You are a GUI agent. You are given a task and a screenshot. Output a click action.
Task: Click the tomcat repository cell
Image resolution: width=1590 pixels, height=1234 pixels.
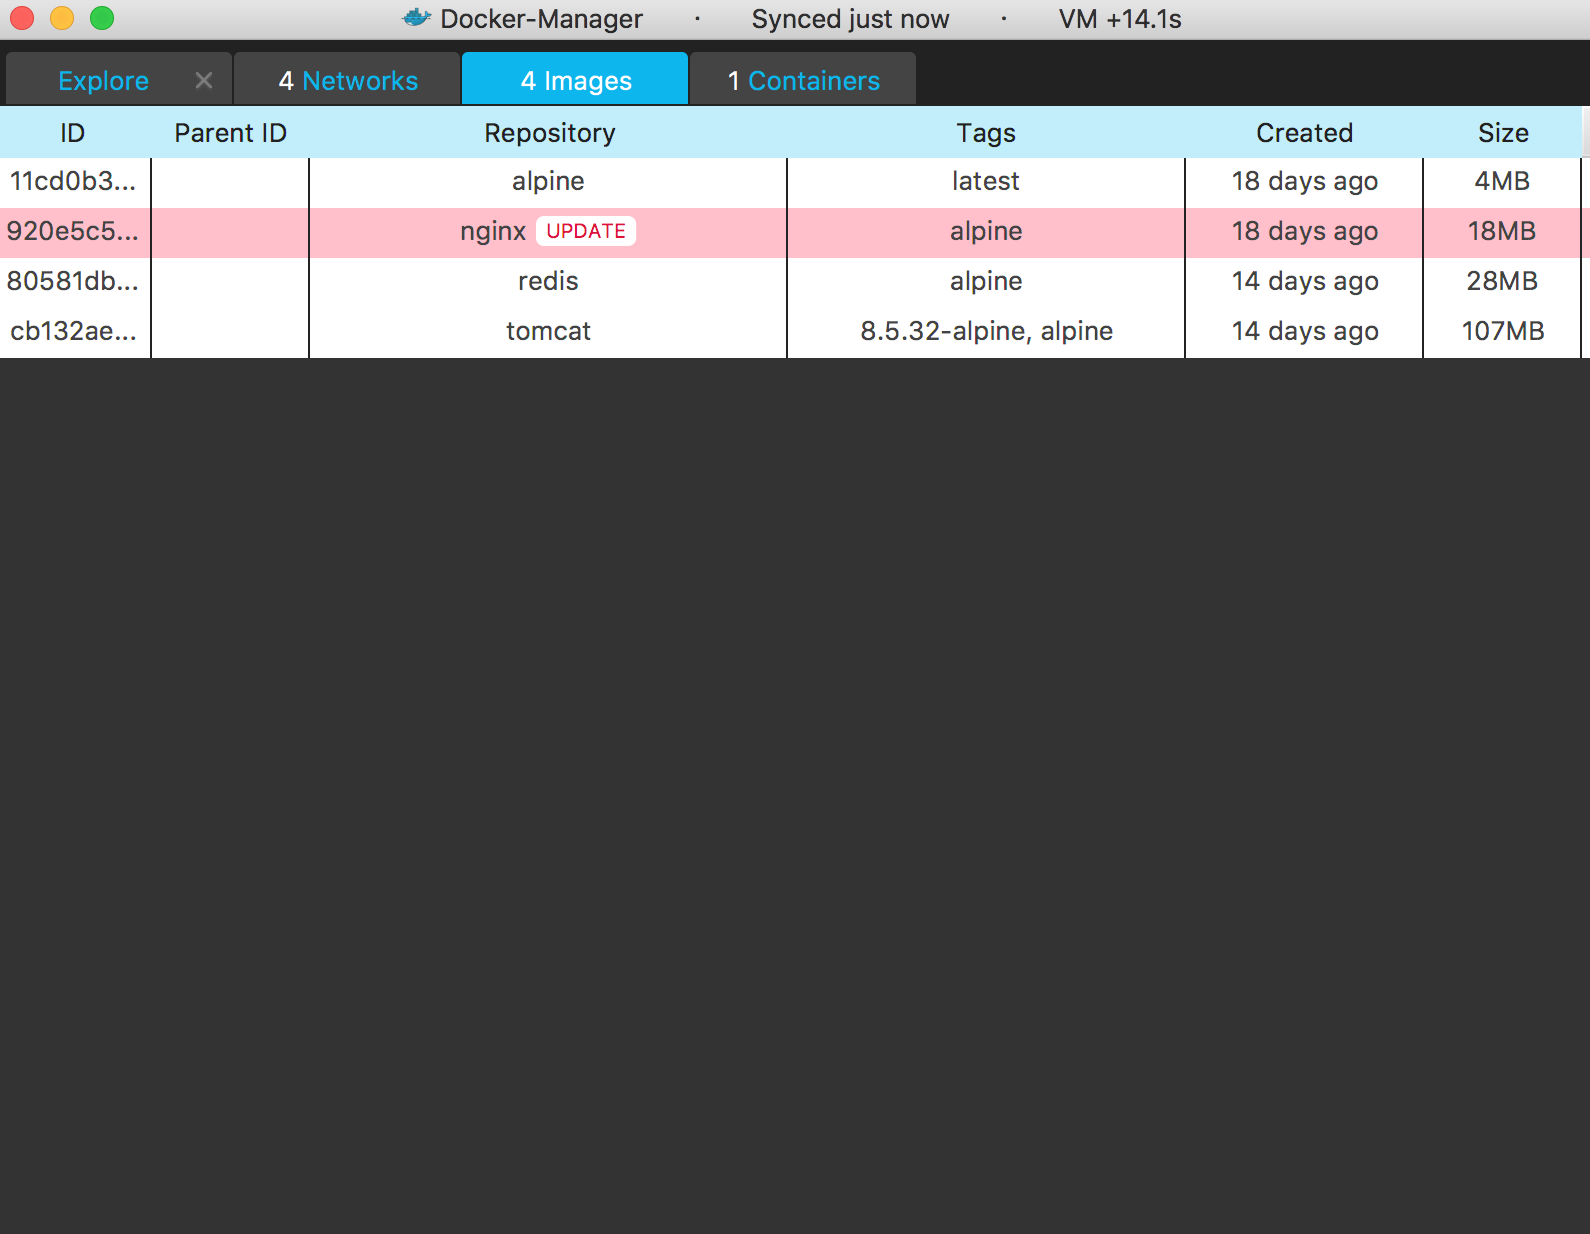[548, 331]
